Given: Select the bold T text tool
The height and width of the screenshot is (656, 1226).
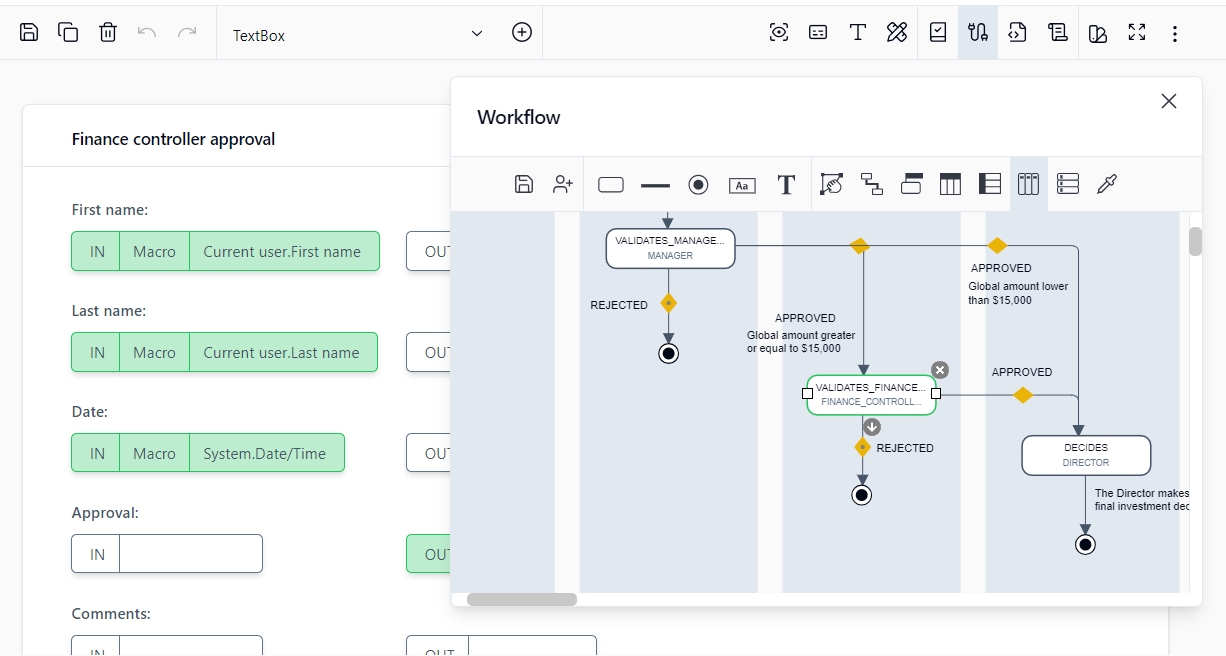Looking at the screenshot, I should (x=786, y=185).
